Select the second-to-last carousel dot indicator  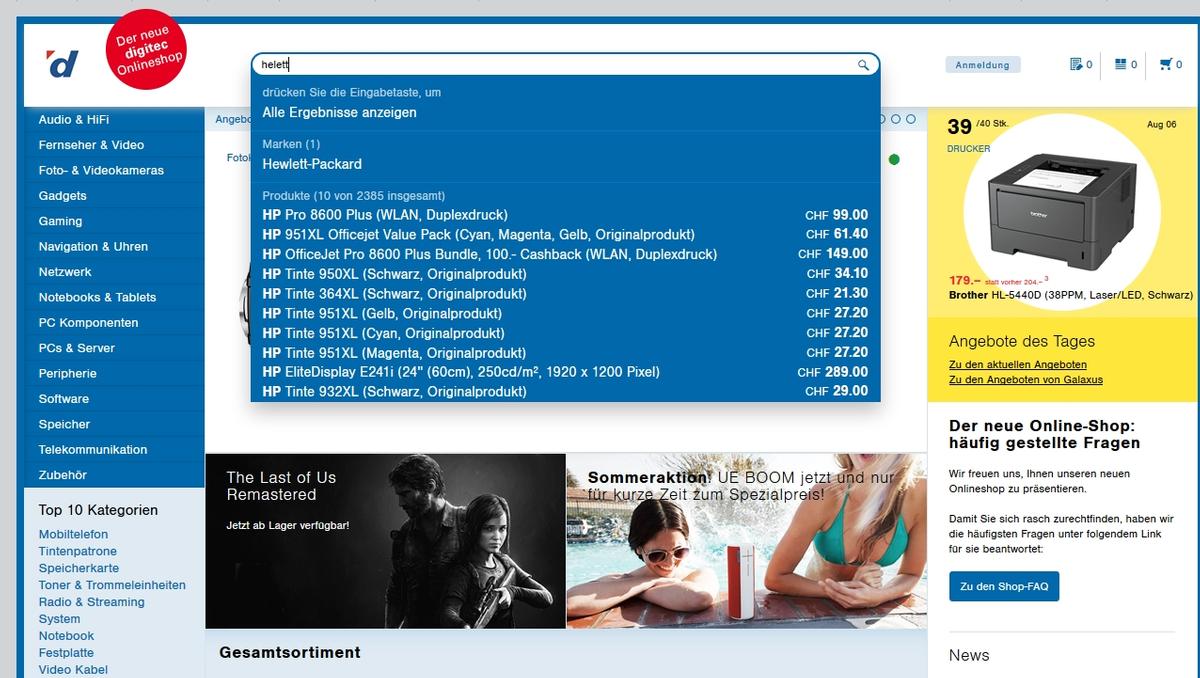point(896,119)
